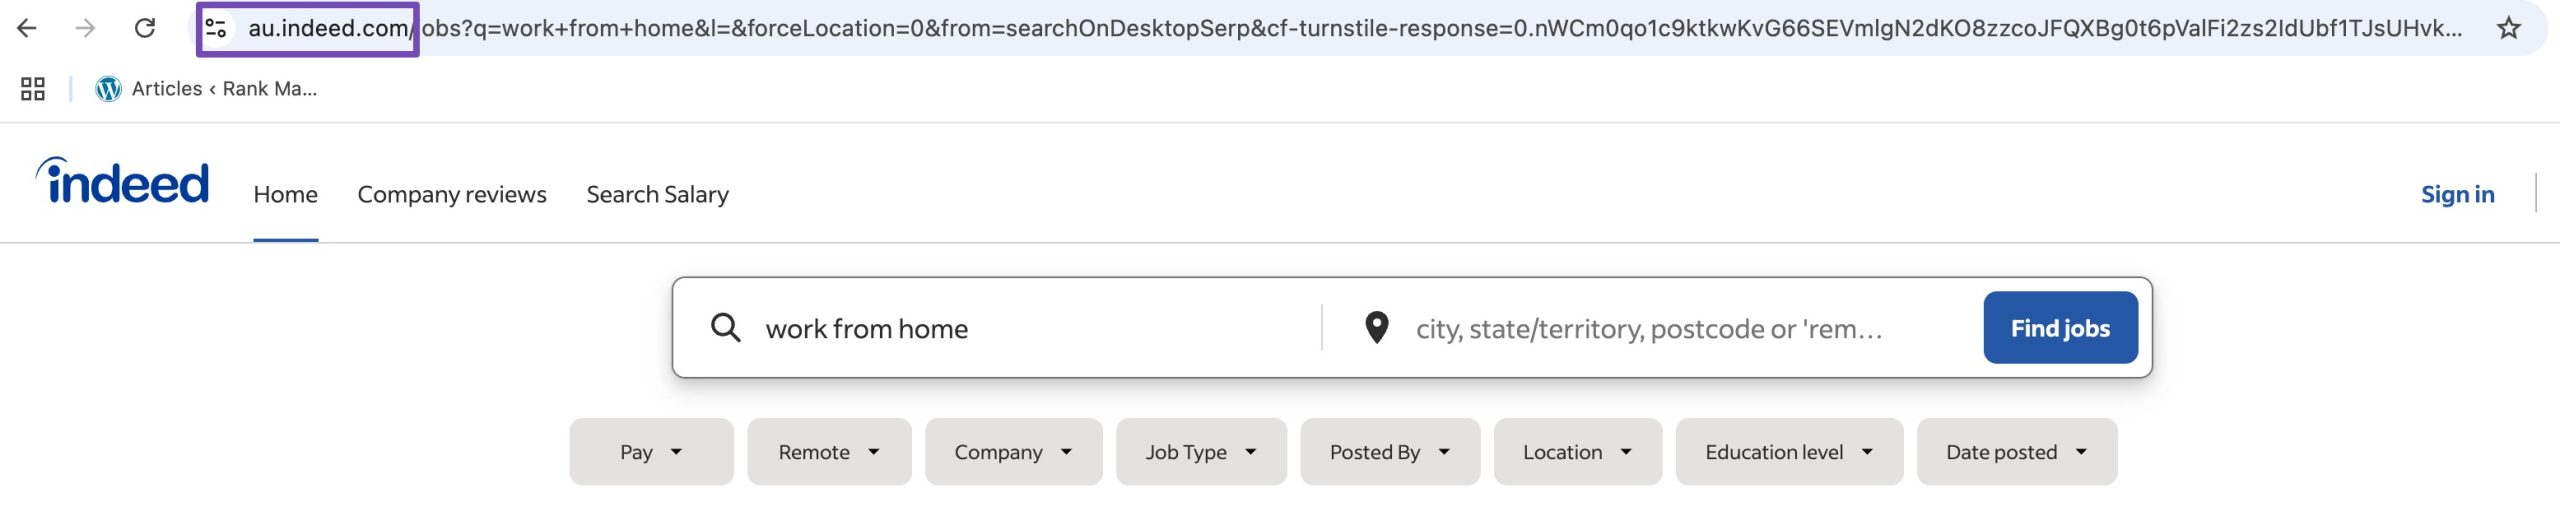Open the apps grid icon in bookmarks bar
The image size is (2560, 525).
pyautogui.click(x=33, y=89)
